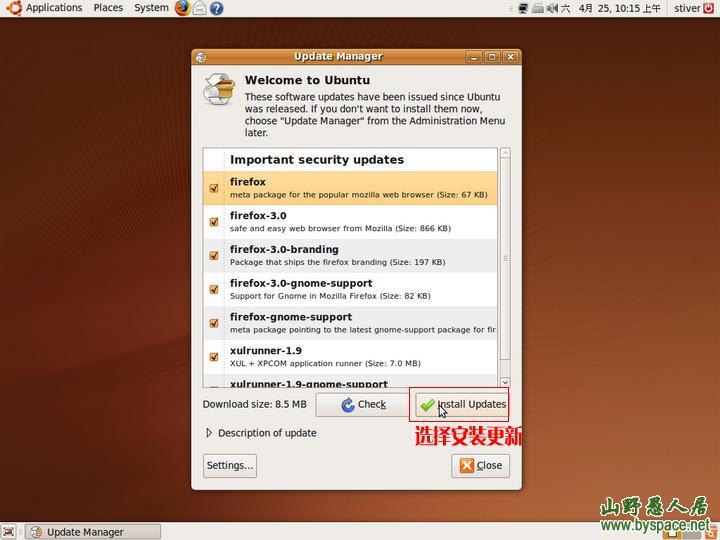Minimize the Update Manager window
The width and height of the screenshot is (720, 540).
pyautogui.click(x=474, y=57)
